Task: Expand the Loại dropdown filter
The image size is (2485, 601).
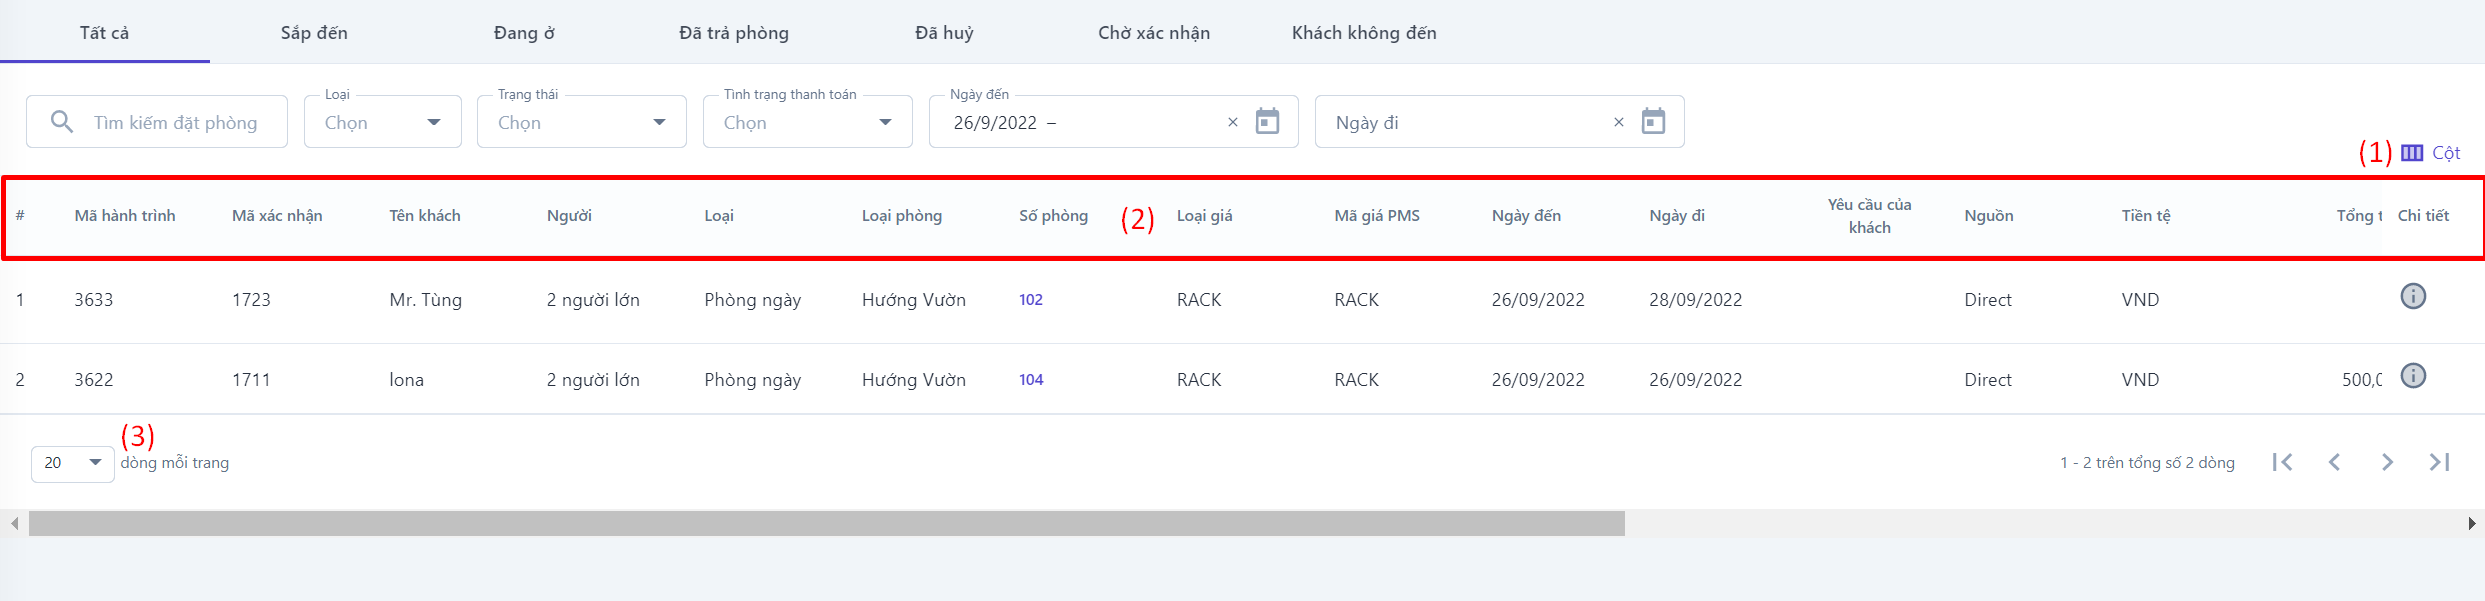Action: click(383, 122)
